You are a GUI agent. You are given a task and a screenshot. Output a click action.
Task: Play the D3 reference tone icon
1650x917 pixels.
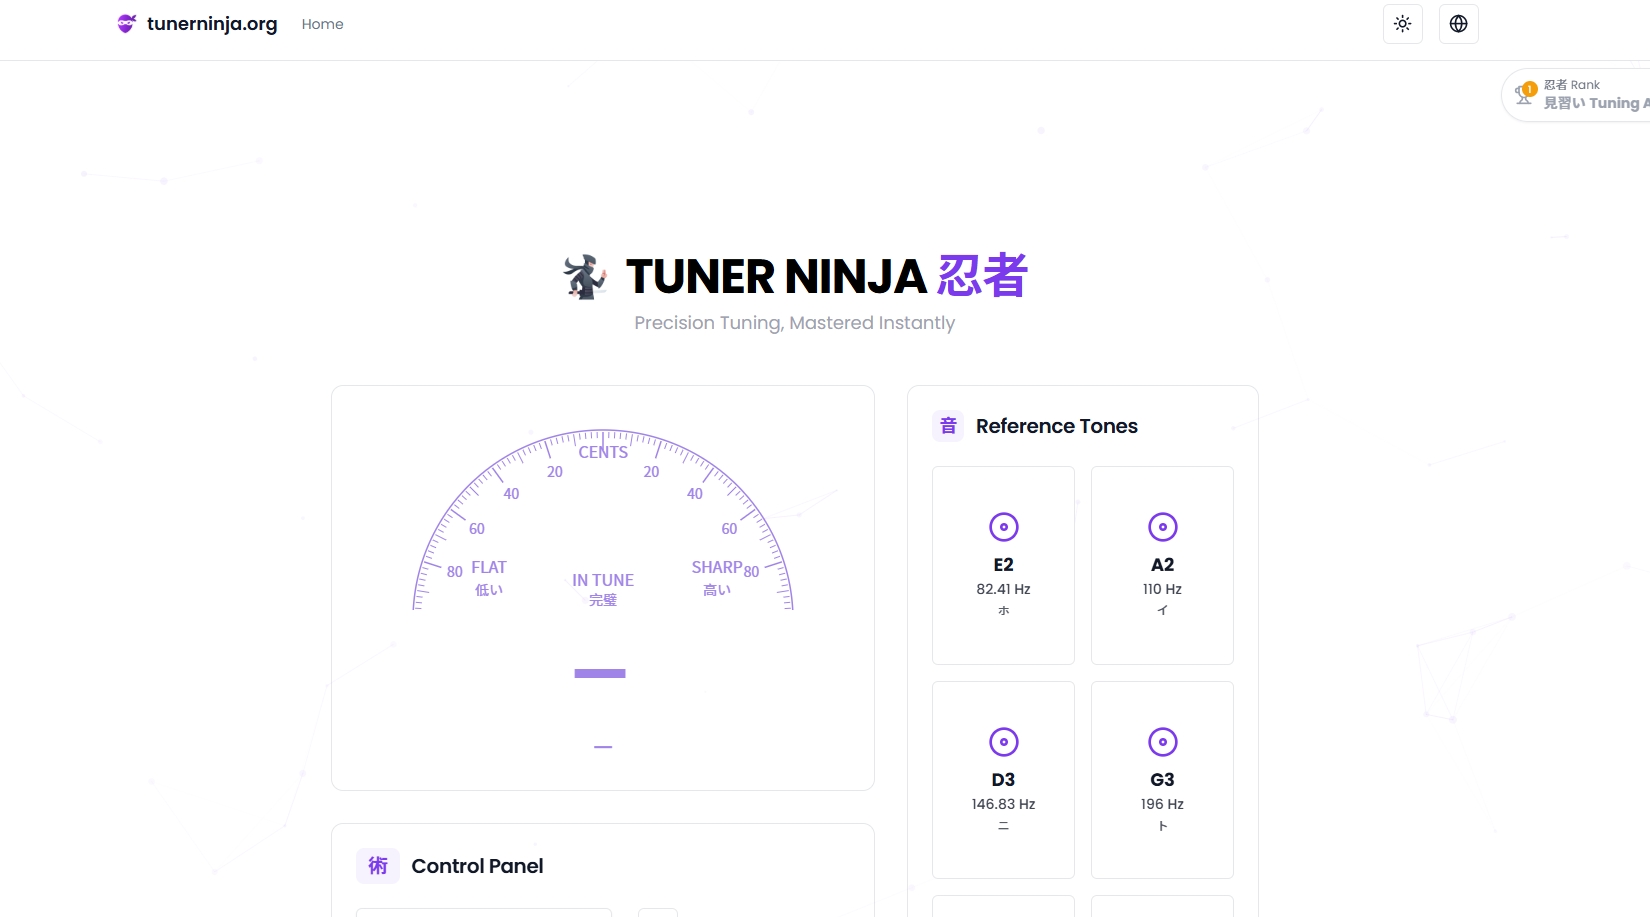click(x=1003, y=742)
